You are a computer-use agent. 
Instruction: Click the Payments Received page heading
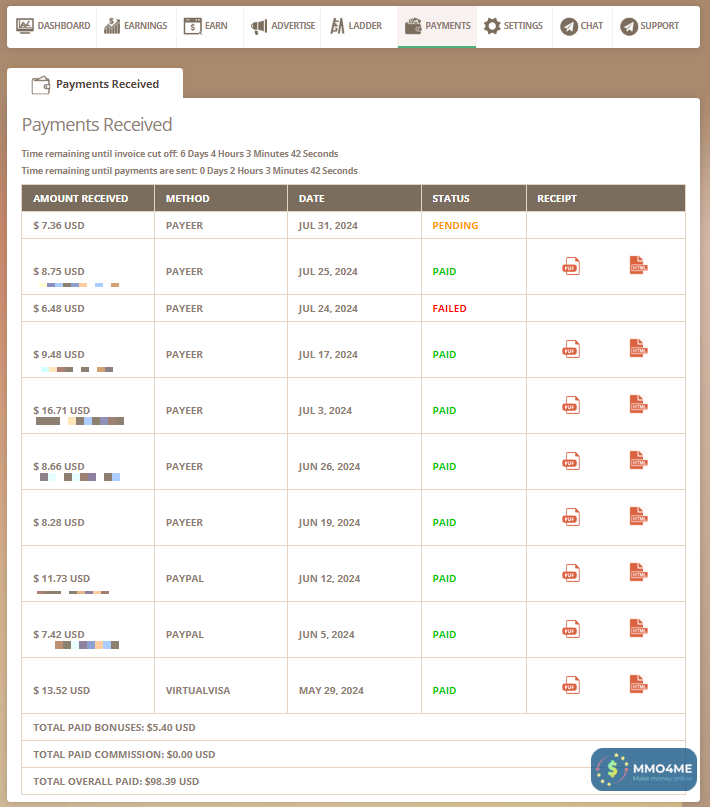(x=97, y=125)
